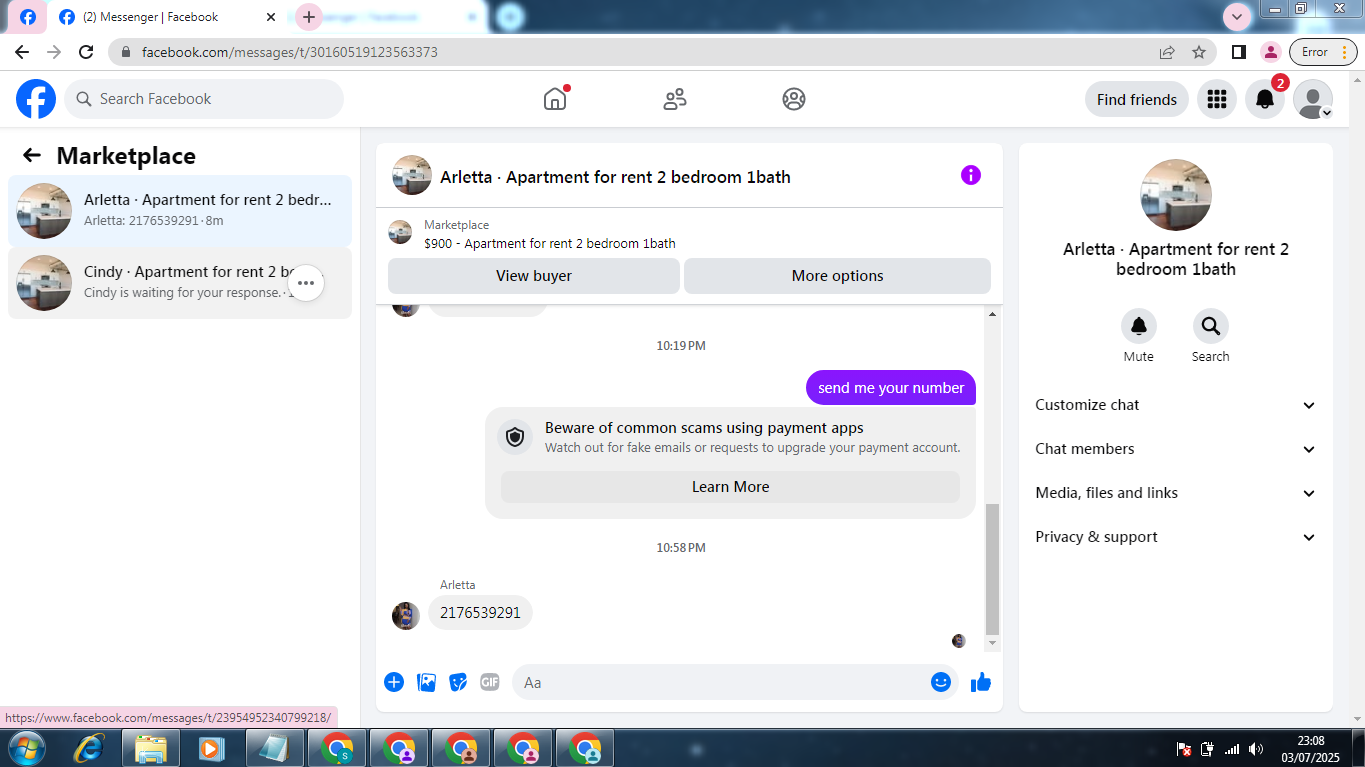Viewport: 1365px width, 767px height.
Task: Open the notifications bell with badge
Action: (1265, 99)
